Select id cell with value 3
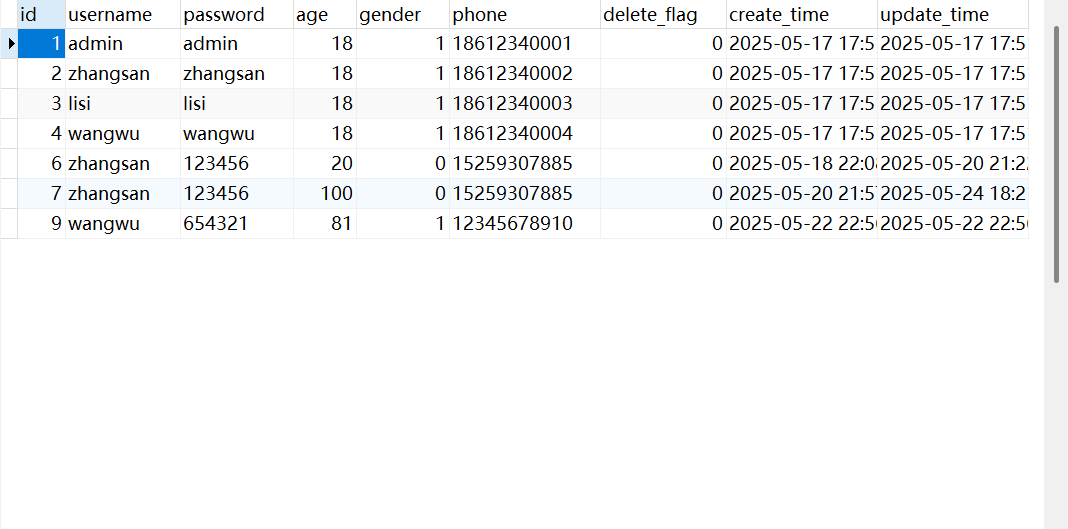Viewport: 1068px width, 529px height. click(x=42, y=103)
